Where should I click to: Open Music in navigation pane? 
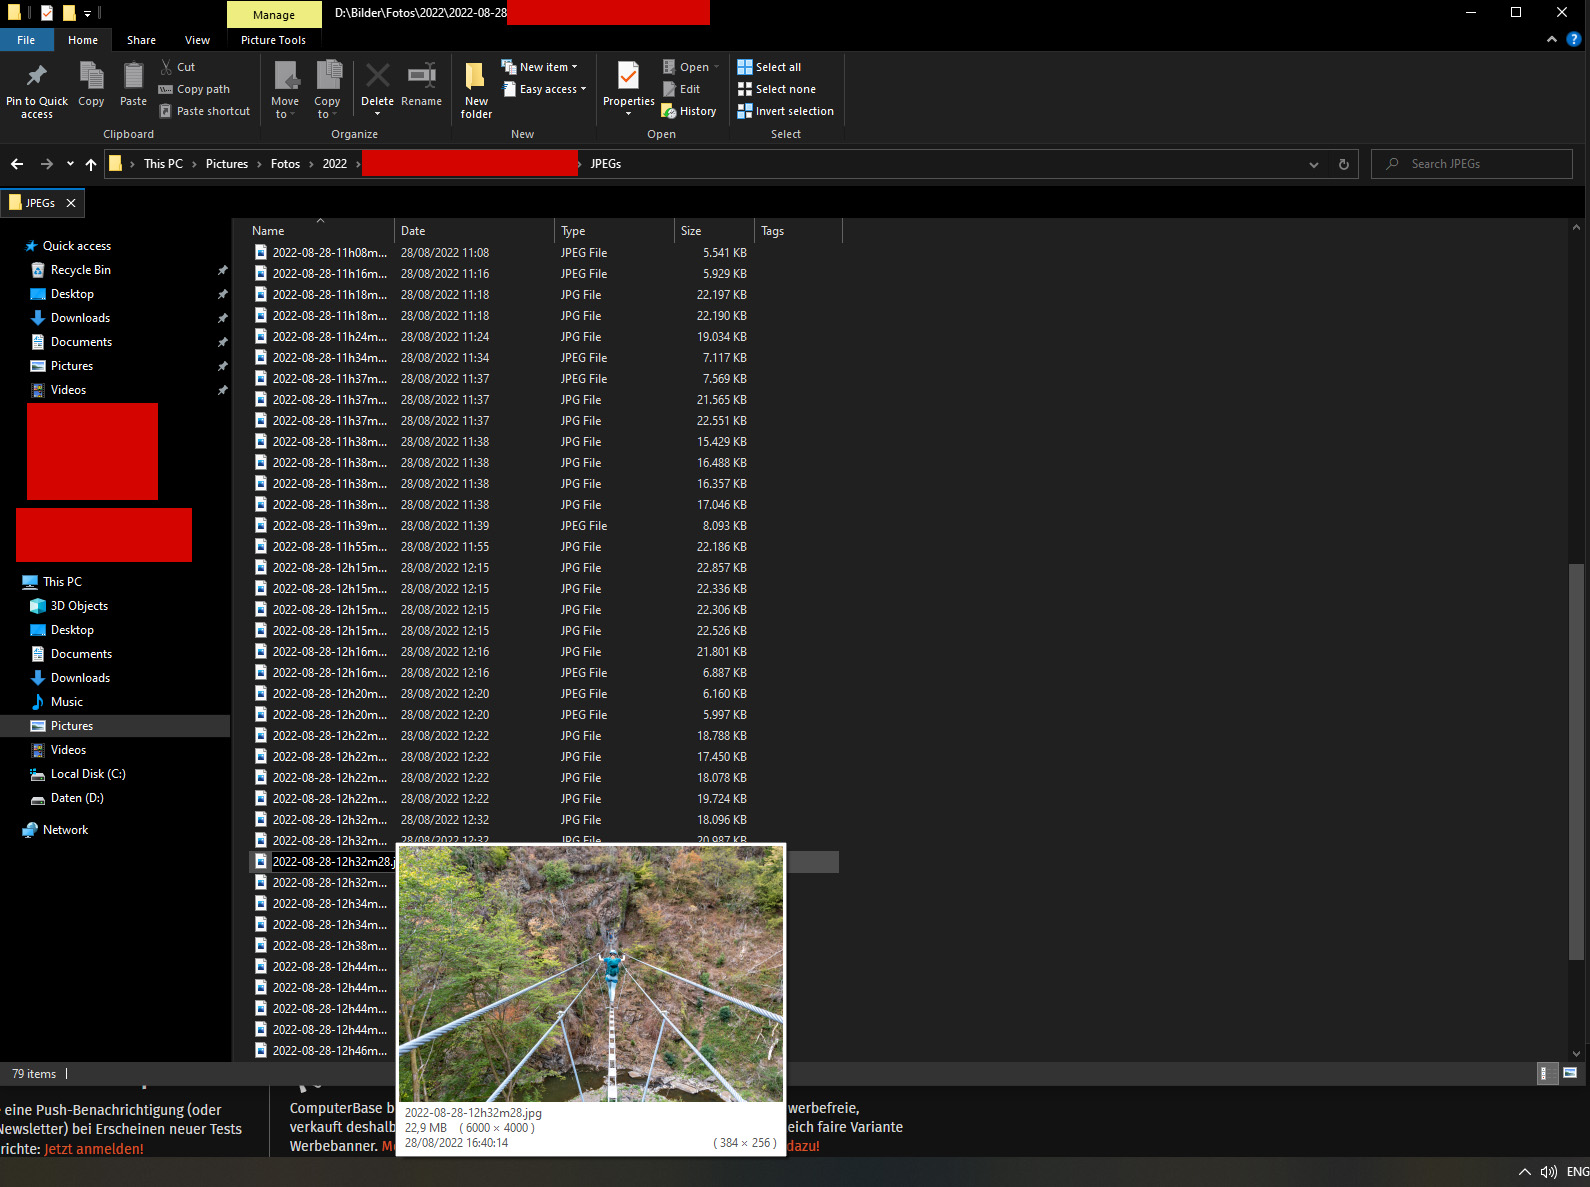[67, 702]
